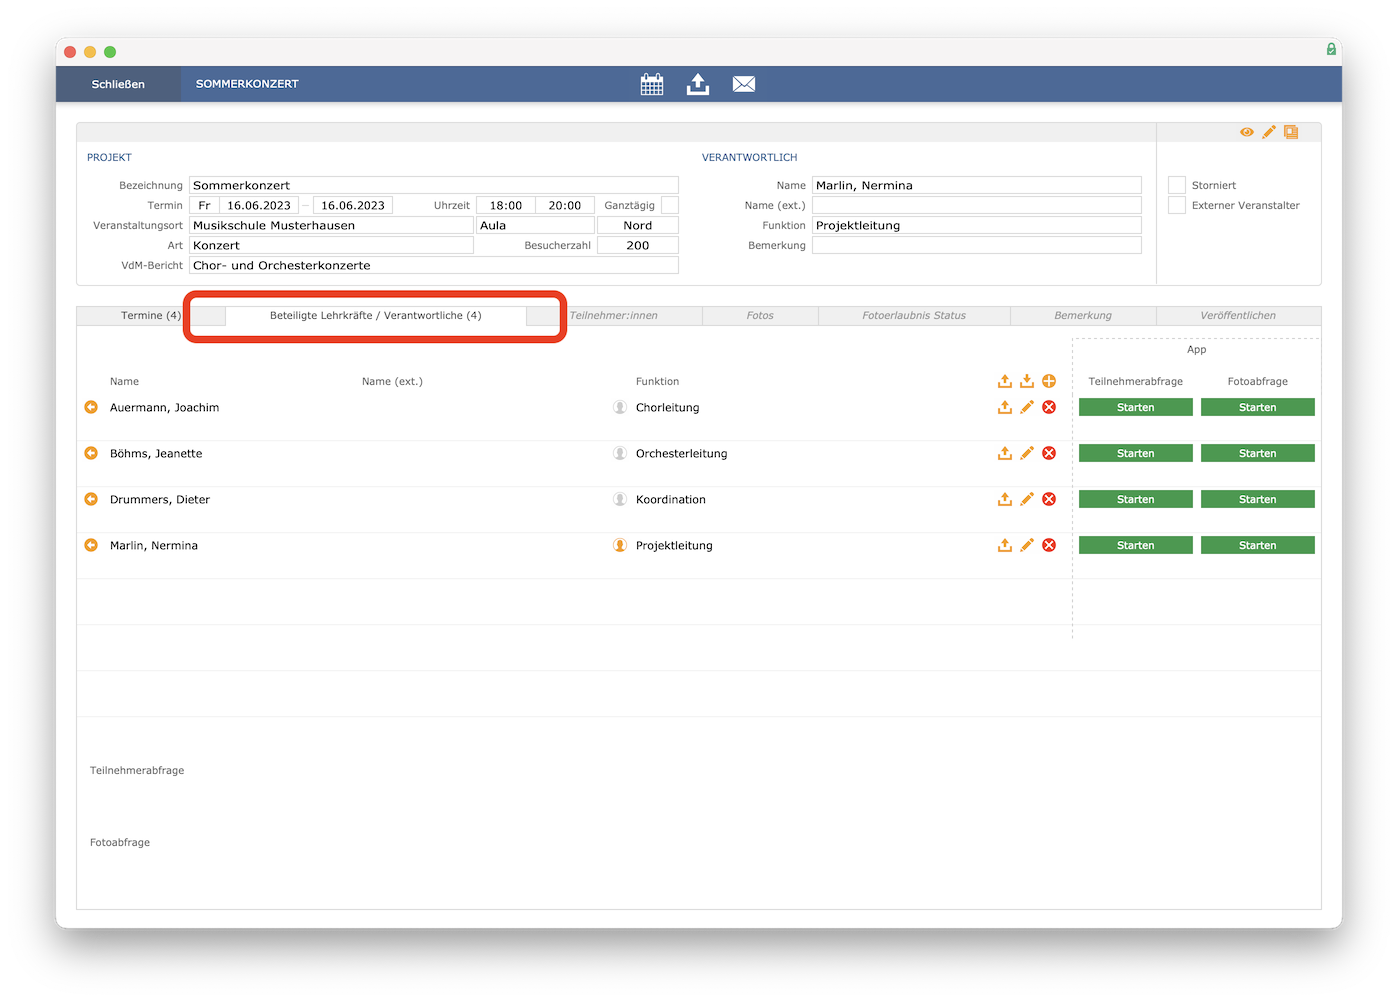Viewport: 1398px width, 1002px height.
Task: Click the room field Aula
Action: pos(535,225)
